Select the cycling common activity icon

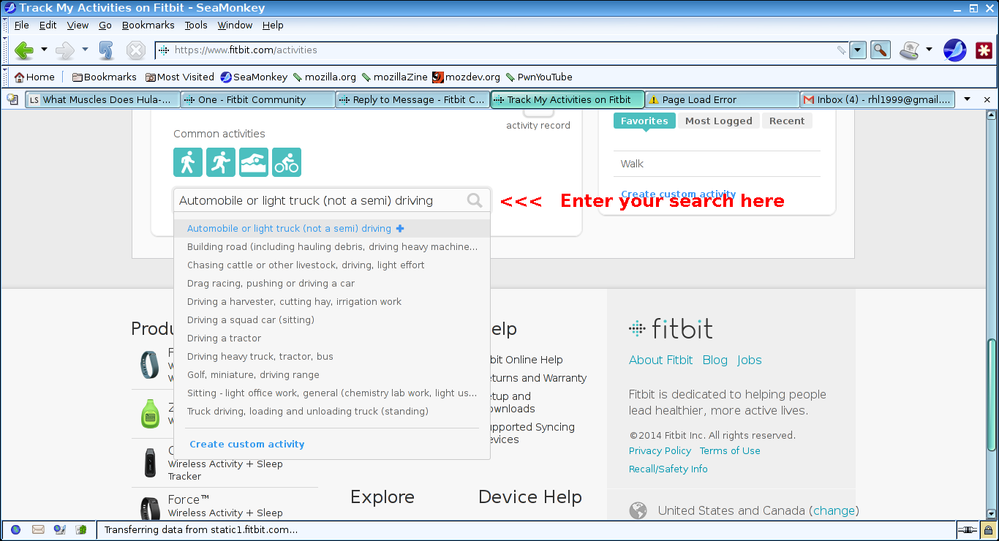[x=287, y=162]
